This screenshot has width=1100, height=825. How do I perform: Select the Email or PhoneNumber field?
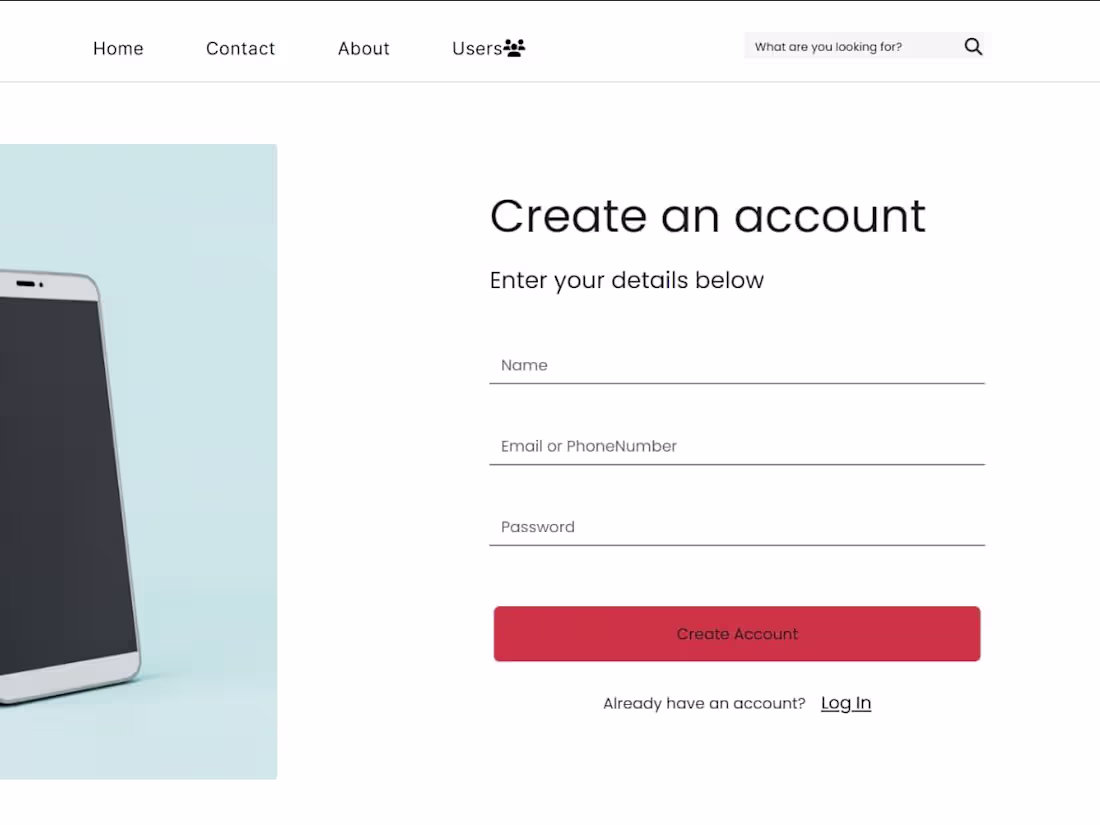[736, 446]
